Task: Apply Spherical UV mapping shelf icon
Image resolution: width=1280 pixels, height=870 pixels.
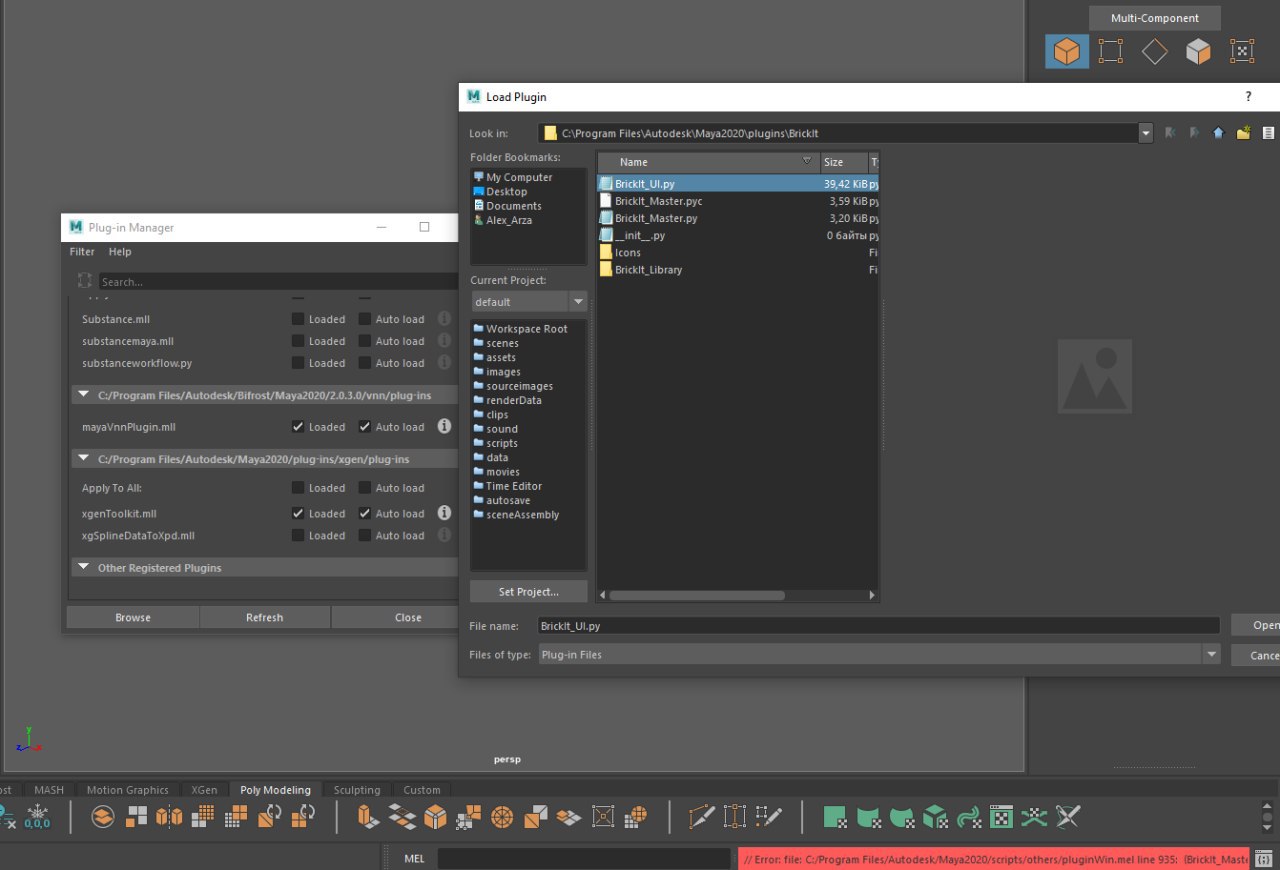Action: [x=902, y=816]
